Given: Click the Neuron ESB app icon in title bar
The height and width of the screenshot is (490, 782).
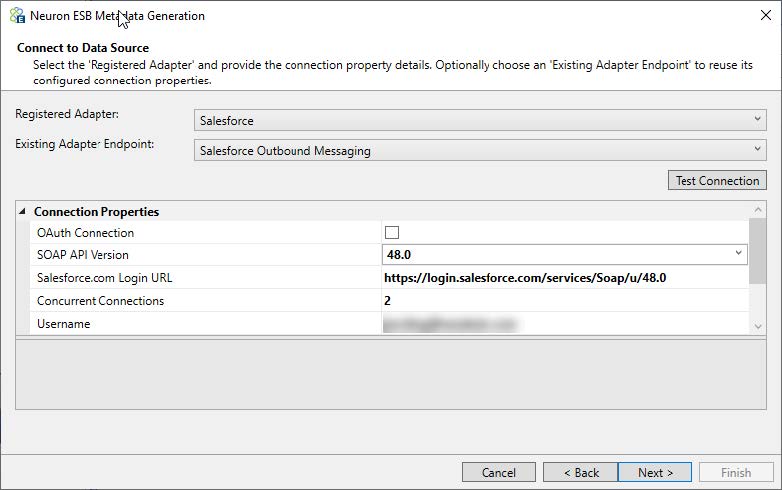Looking at the screenshot, I should click(x=17, y=15).
